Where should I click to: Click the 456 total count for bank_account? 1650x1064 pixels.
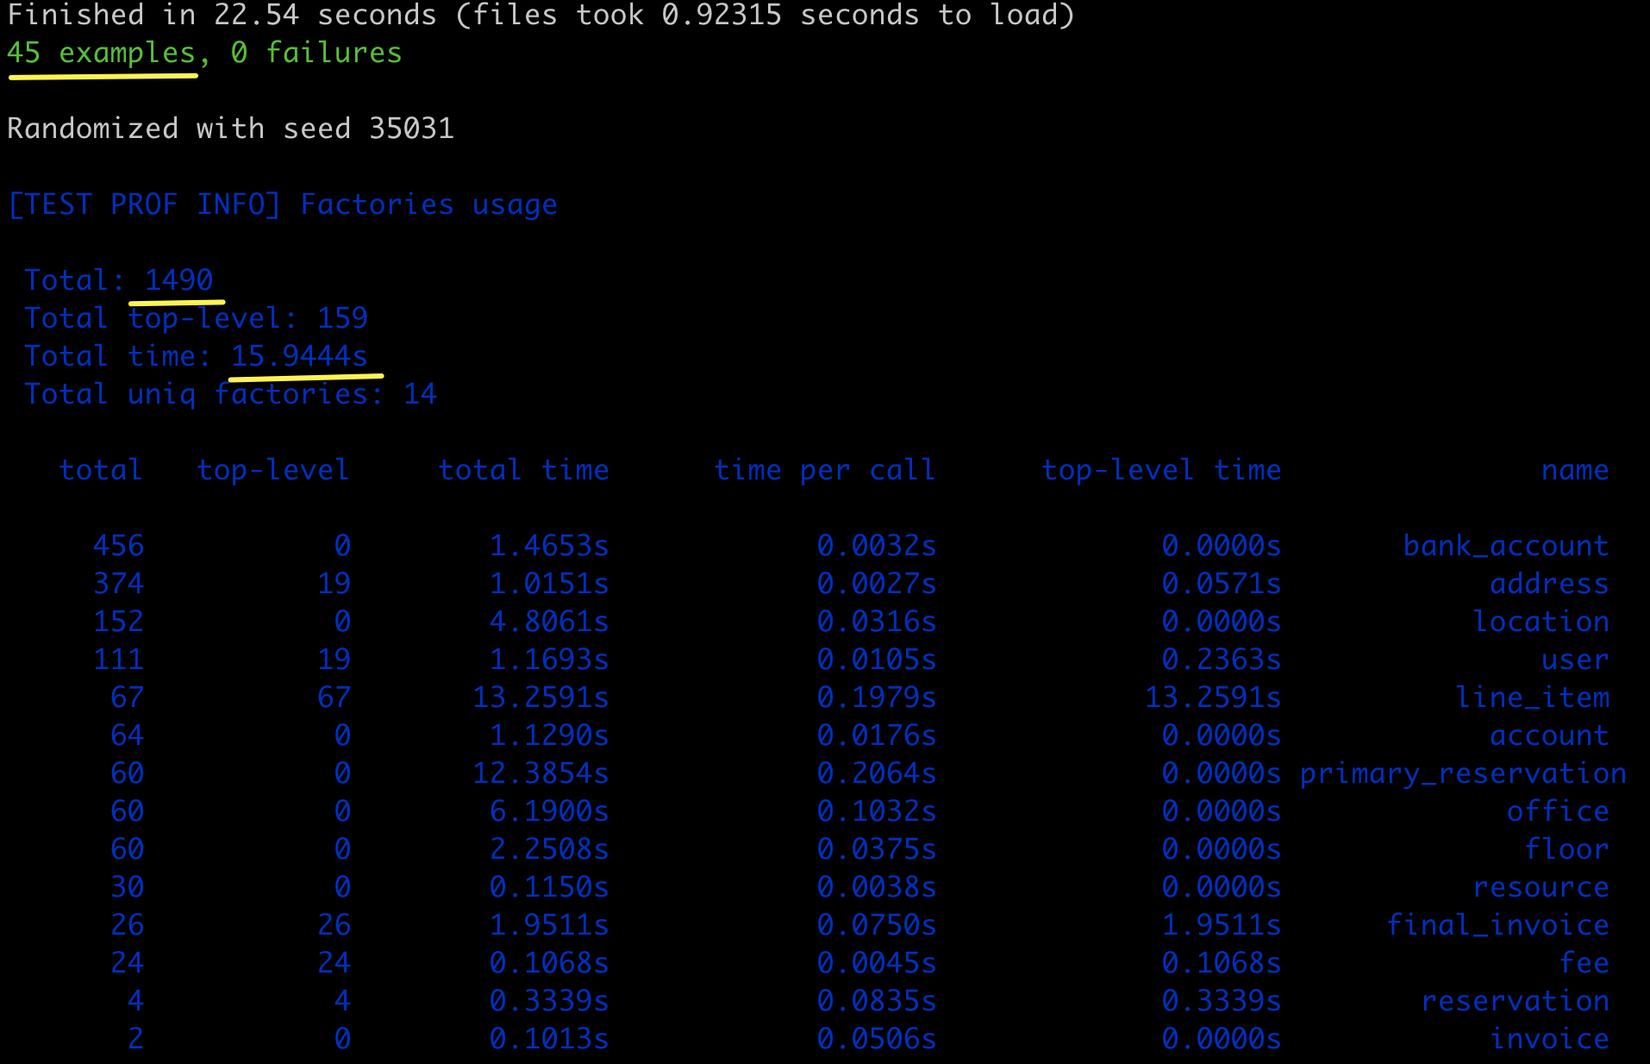click(x=118, y=547)
